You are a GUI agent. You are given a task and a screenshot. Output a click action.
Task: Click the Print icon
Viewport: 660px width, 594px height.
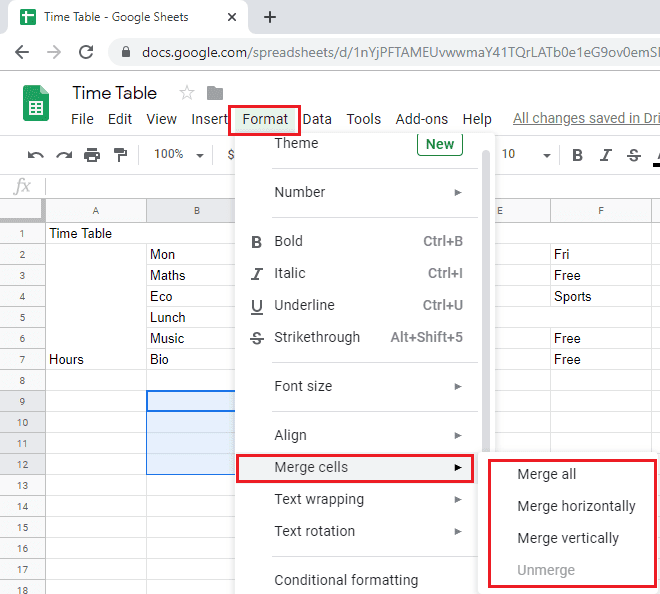[x=92, y=155]
